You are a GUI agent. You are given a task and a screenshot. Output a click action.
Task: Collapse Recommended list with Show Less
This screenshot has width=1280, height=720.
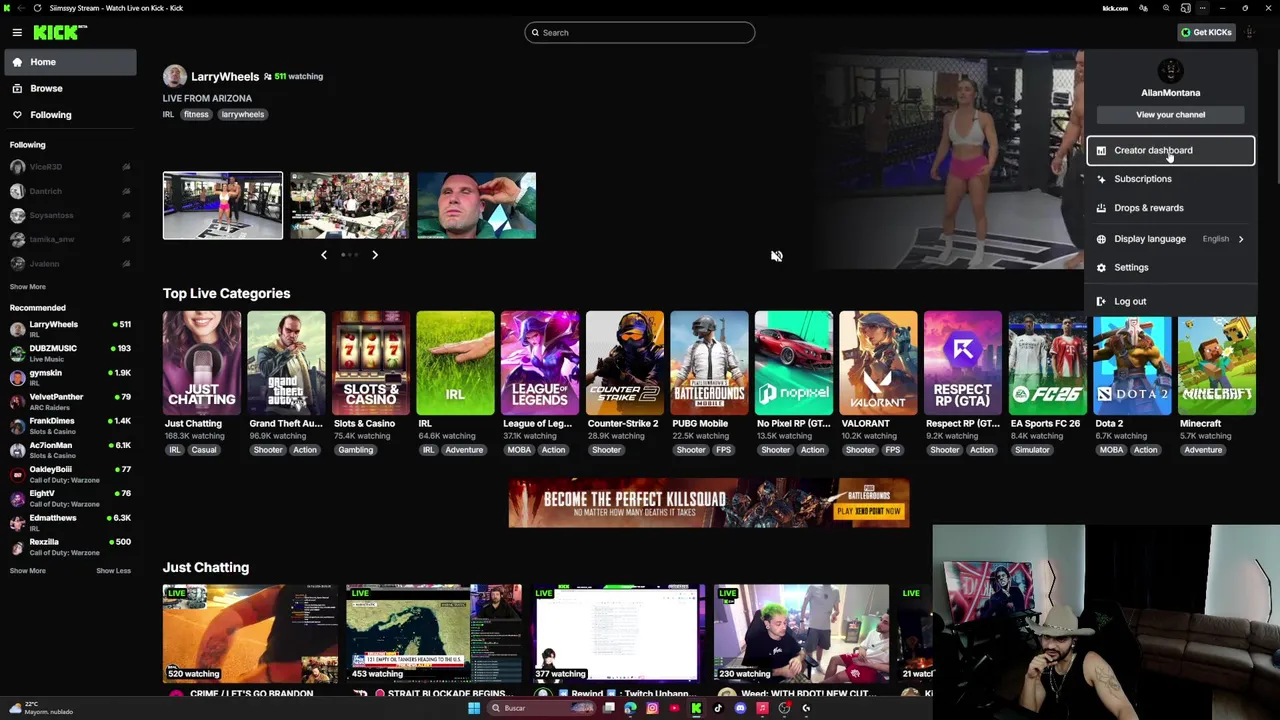(113, 571)
